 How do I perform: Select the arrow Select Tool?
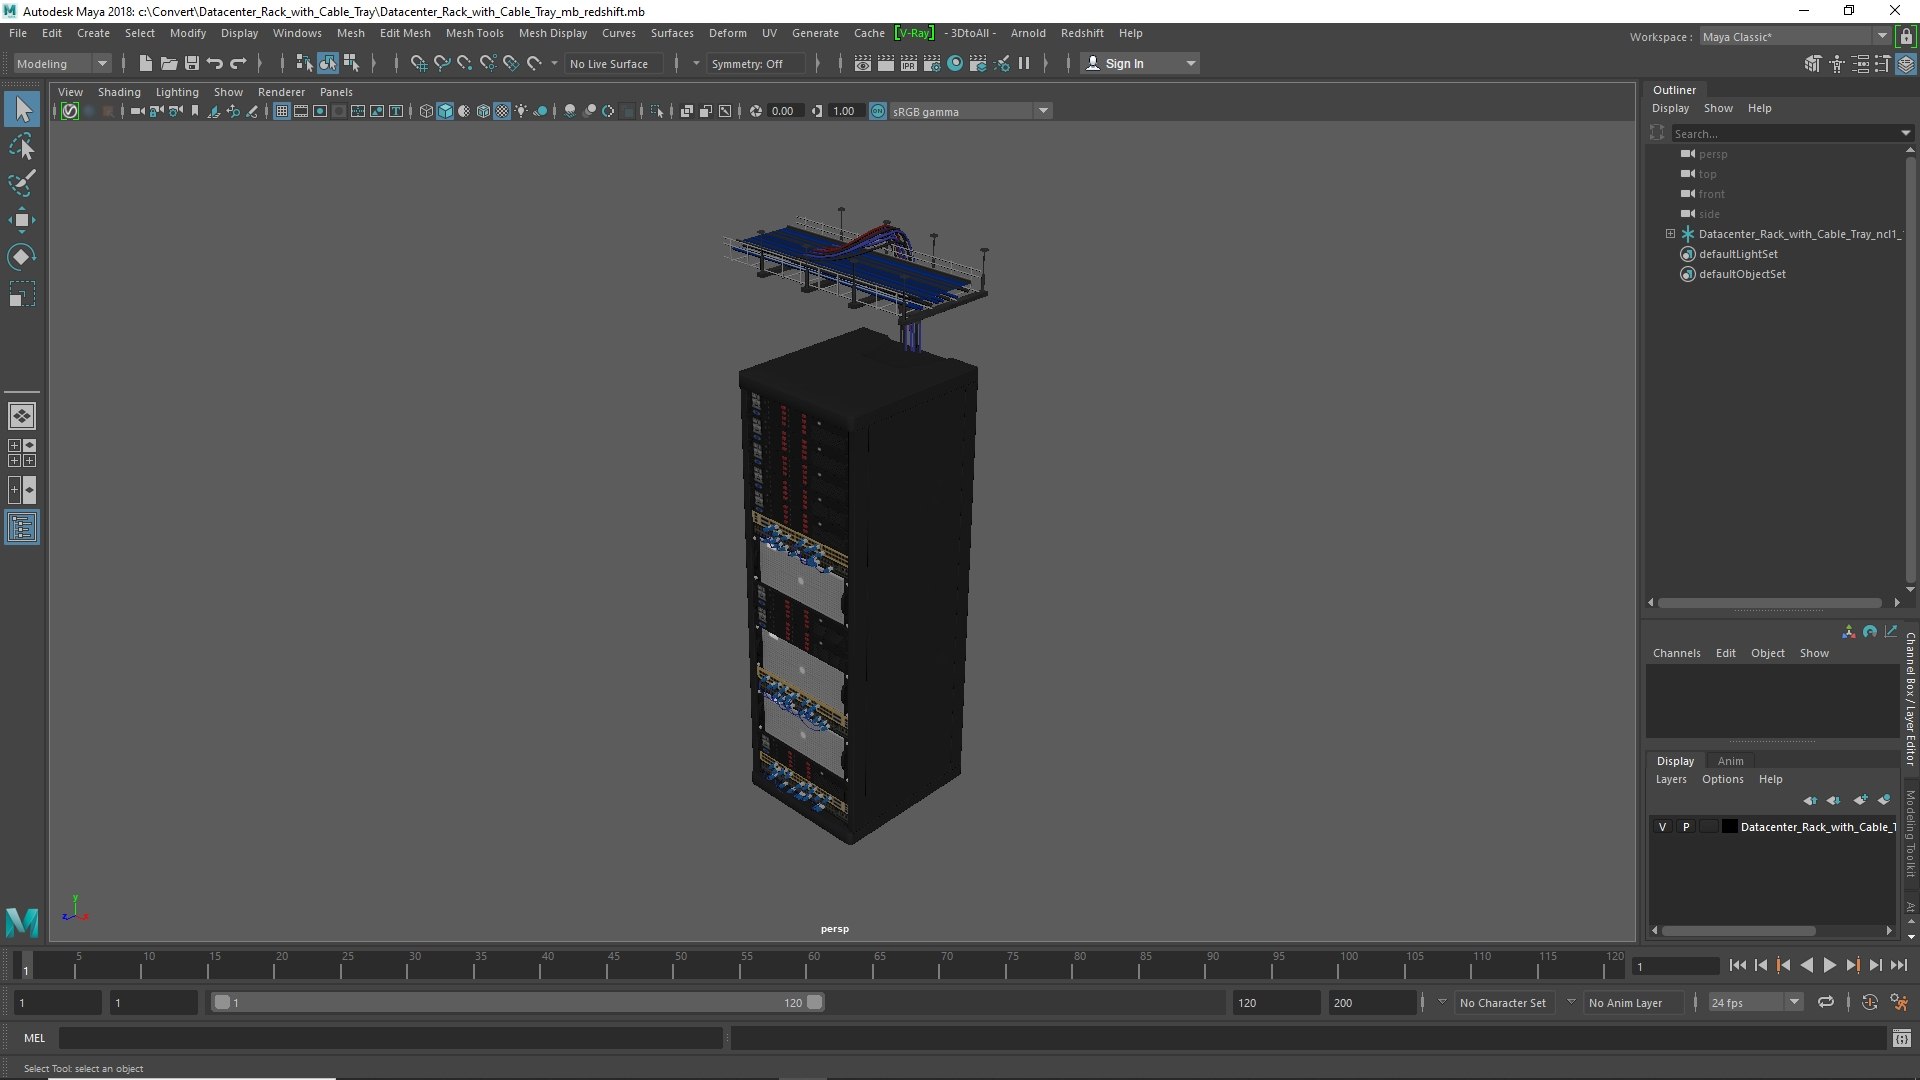tap(22, 109)
